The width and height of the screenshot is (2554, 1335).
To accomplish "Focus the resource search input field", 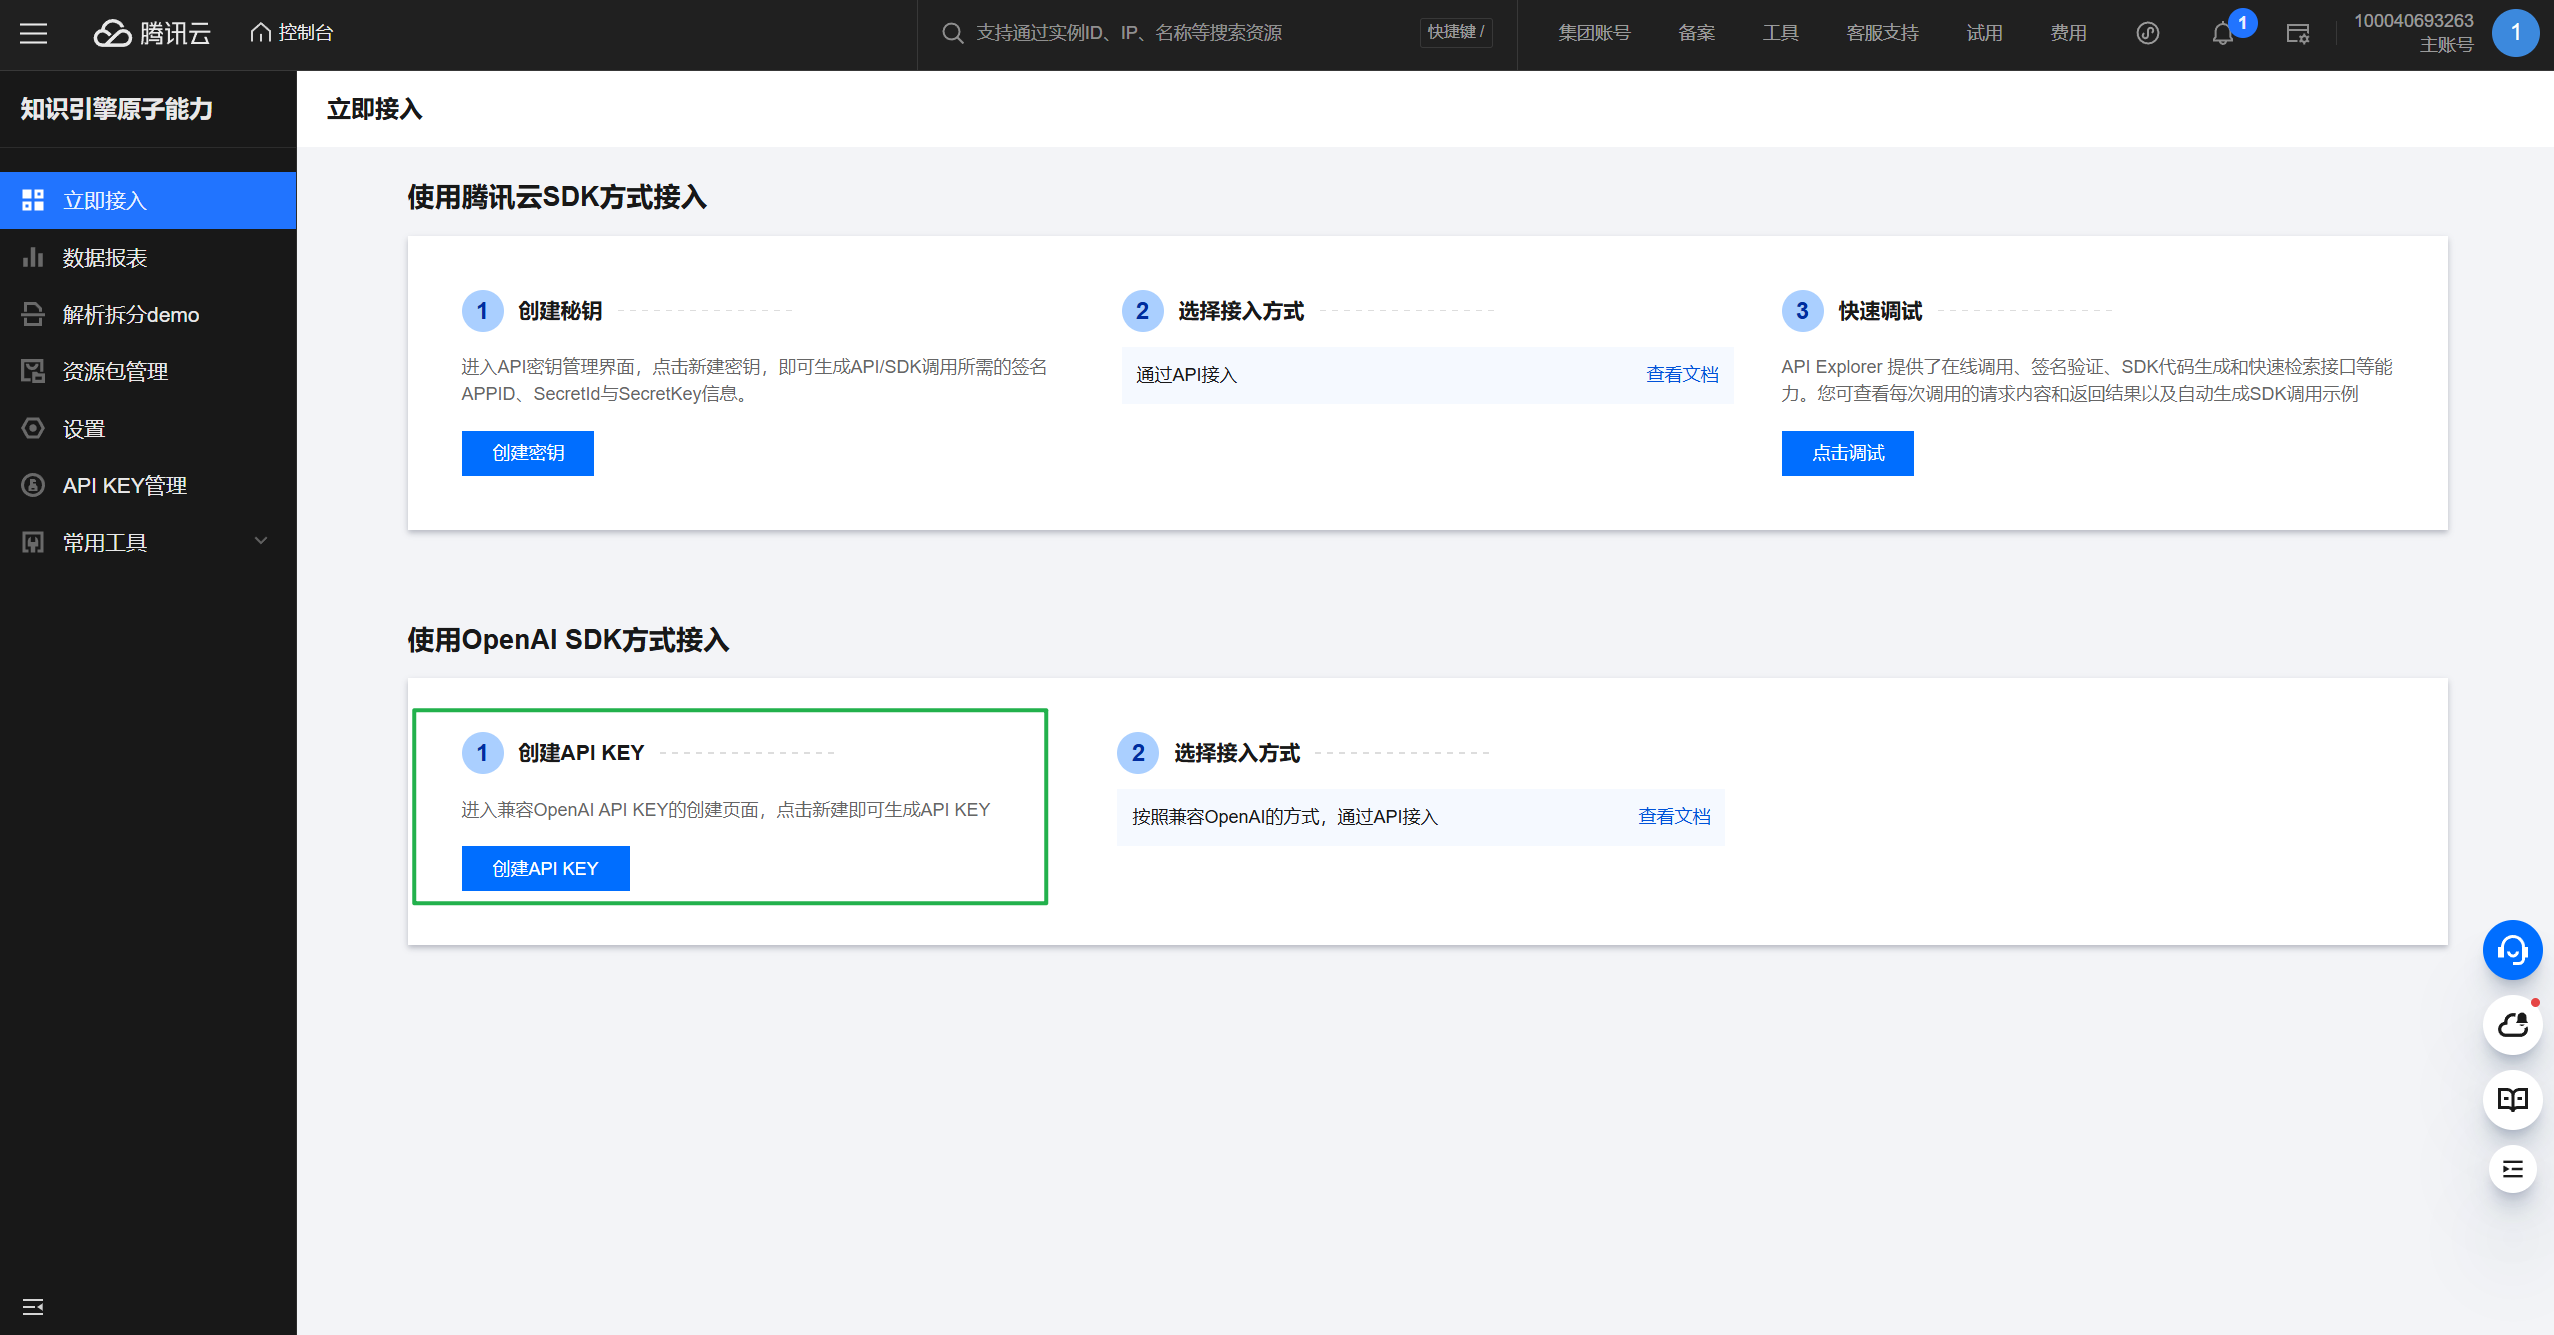I will click(x=1190, y=33).
